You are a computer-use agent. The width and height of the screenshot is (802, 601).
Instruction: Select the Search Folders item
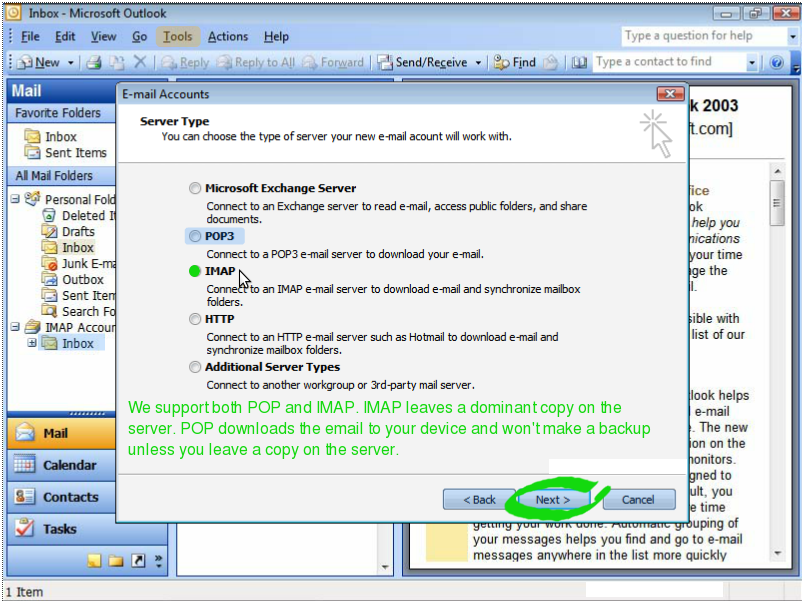(79, 311)
